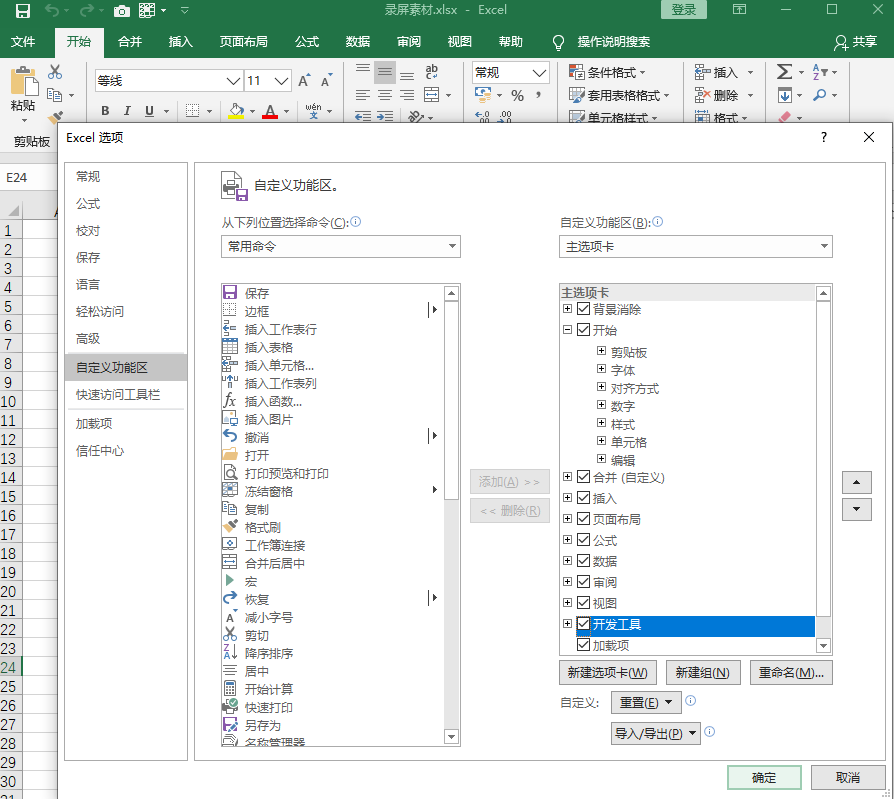Open the font name 等线 dropdown
Screen dimensions: 894x799
click(x=233, y=81)
